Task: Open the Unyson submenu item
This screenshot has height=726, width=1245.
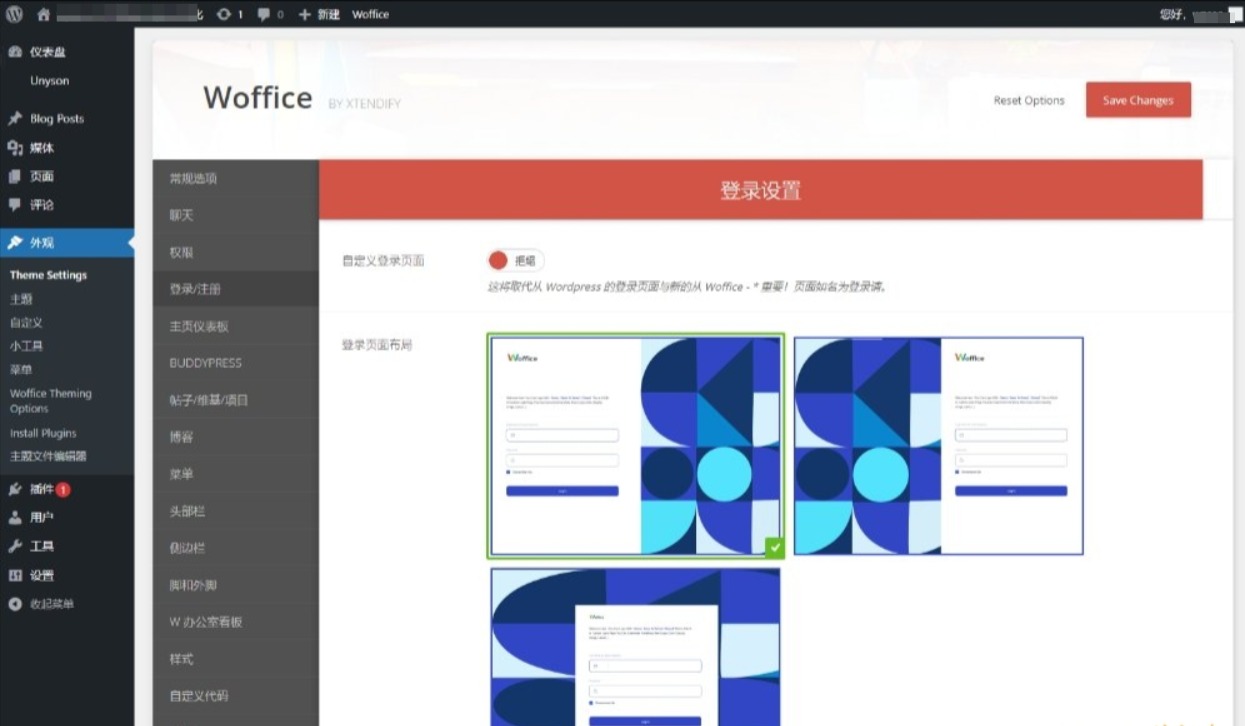Action: coord(49,81)
